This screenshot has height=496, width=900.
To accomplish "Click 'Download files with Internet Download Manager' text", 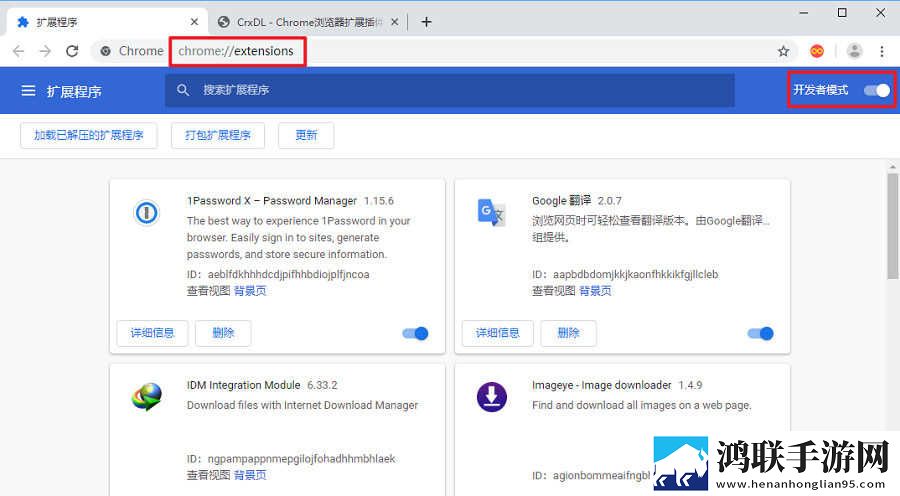I will pos(302,405).
